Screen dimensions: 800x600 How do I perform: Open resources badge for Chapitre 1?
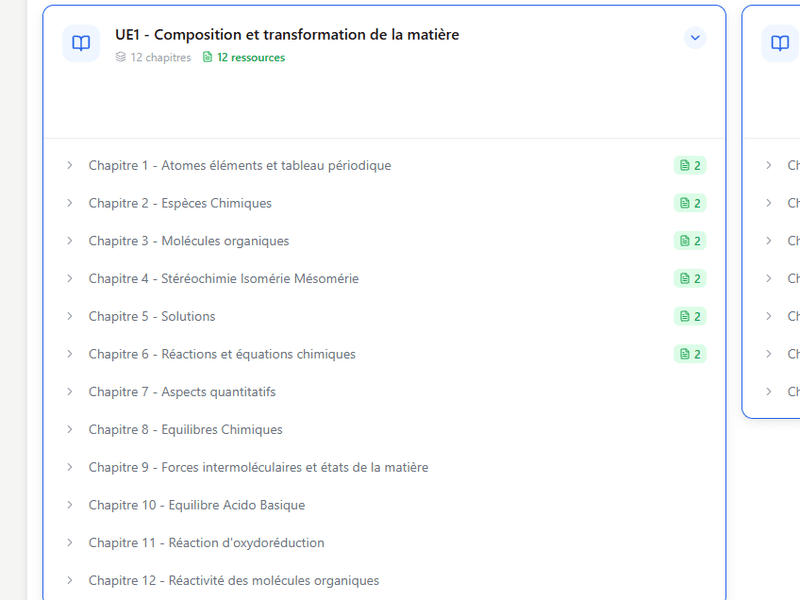(x=690, y=165)
